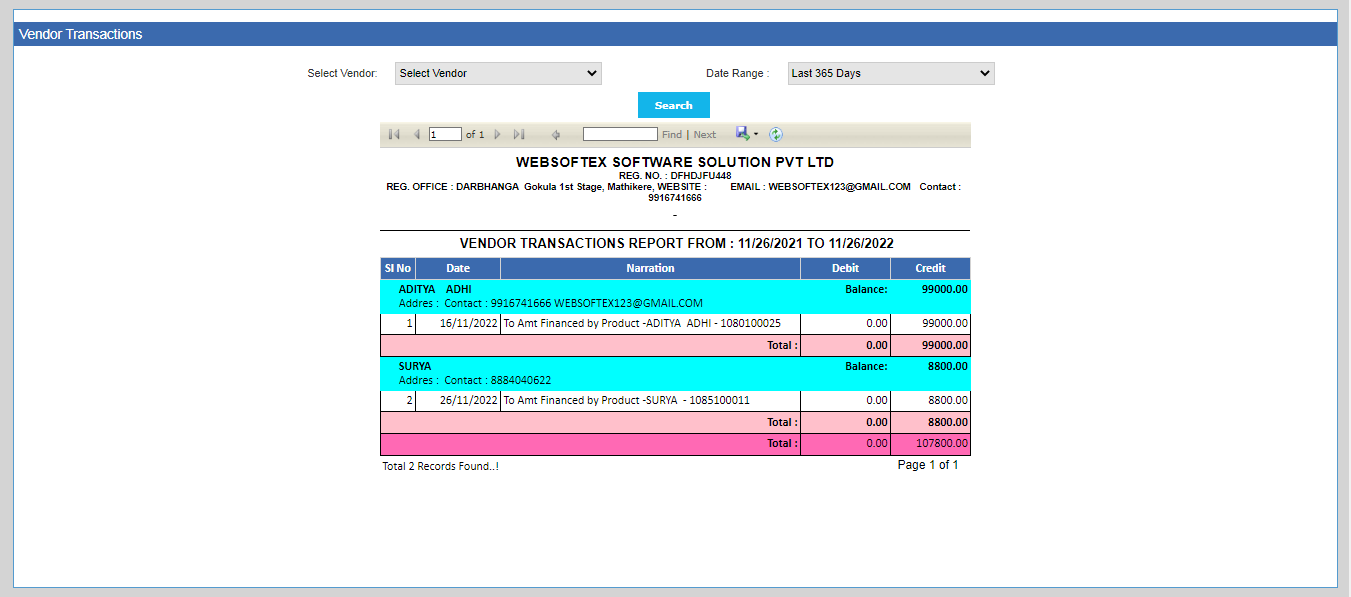1351x597 pixels.
Task: Click the Total 2 Records Found text
Action: pyautogui.click(x=440, y=467)
